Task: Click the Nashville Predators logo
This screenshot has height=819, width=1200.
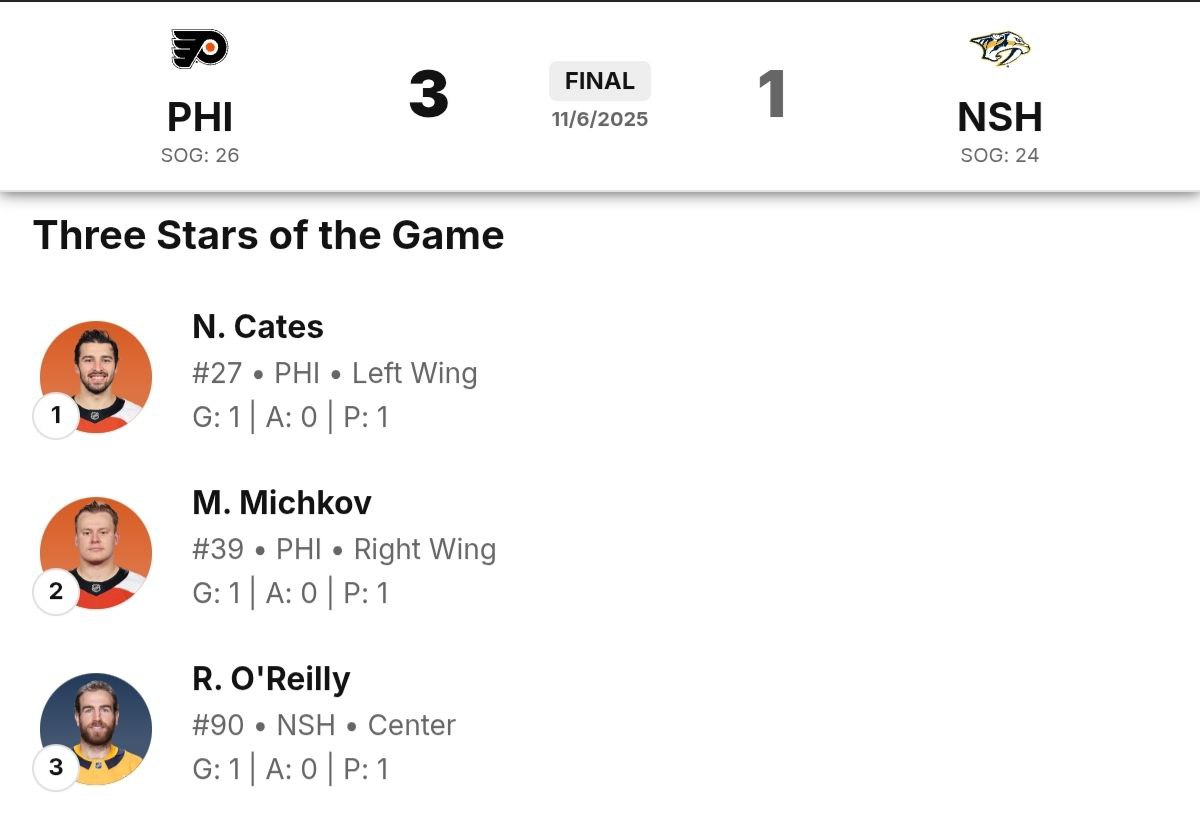Action: [x=999, y=48]
